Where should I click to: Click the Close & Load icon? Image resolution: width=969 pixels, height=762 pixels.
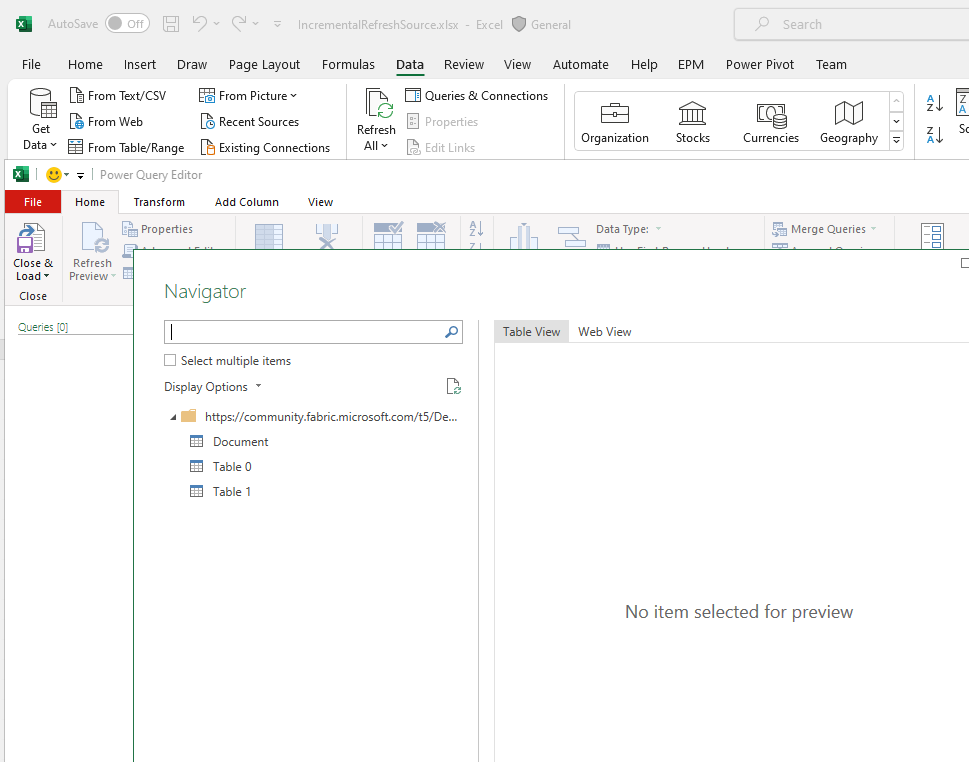[31, 238]
